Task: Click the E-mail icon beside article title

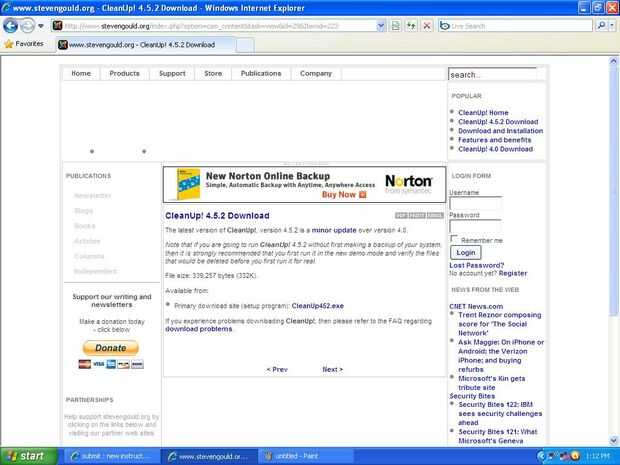Action: click(x=435, y=215)
